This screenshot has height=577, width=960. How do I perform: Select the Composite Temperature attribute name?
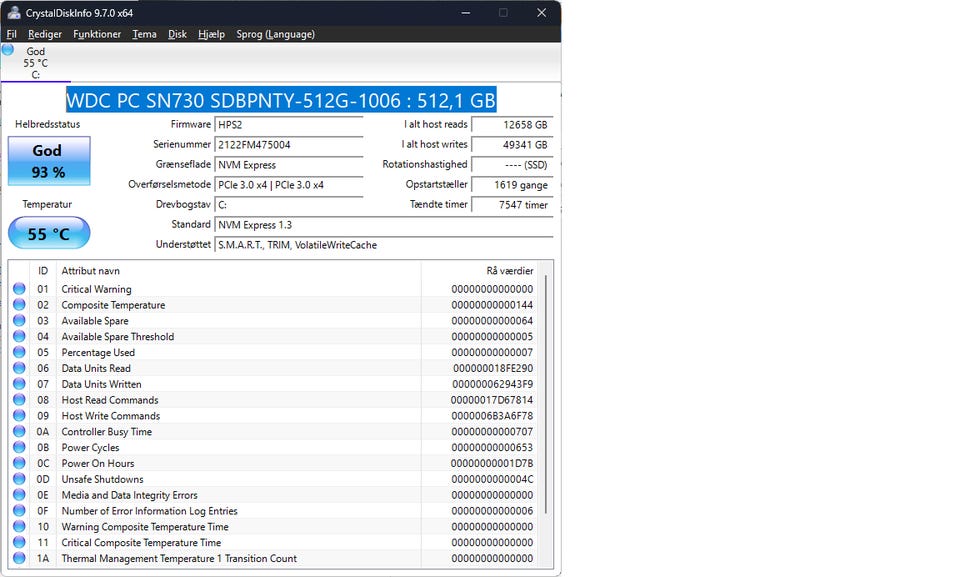click(113, 305)
